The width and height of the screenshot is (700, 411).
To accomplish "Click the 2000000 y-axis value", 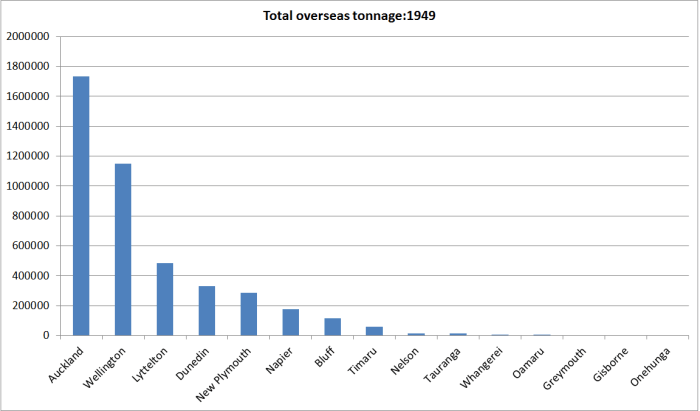I will 28,37.
